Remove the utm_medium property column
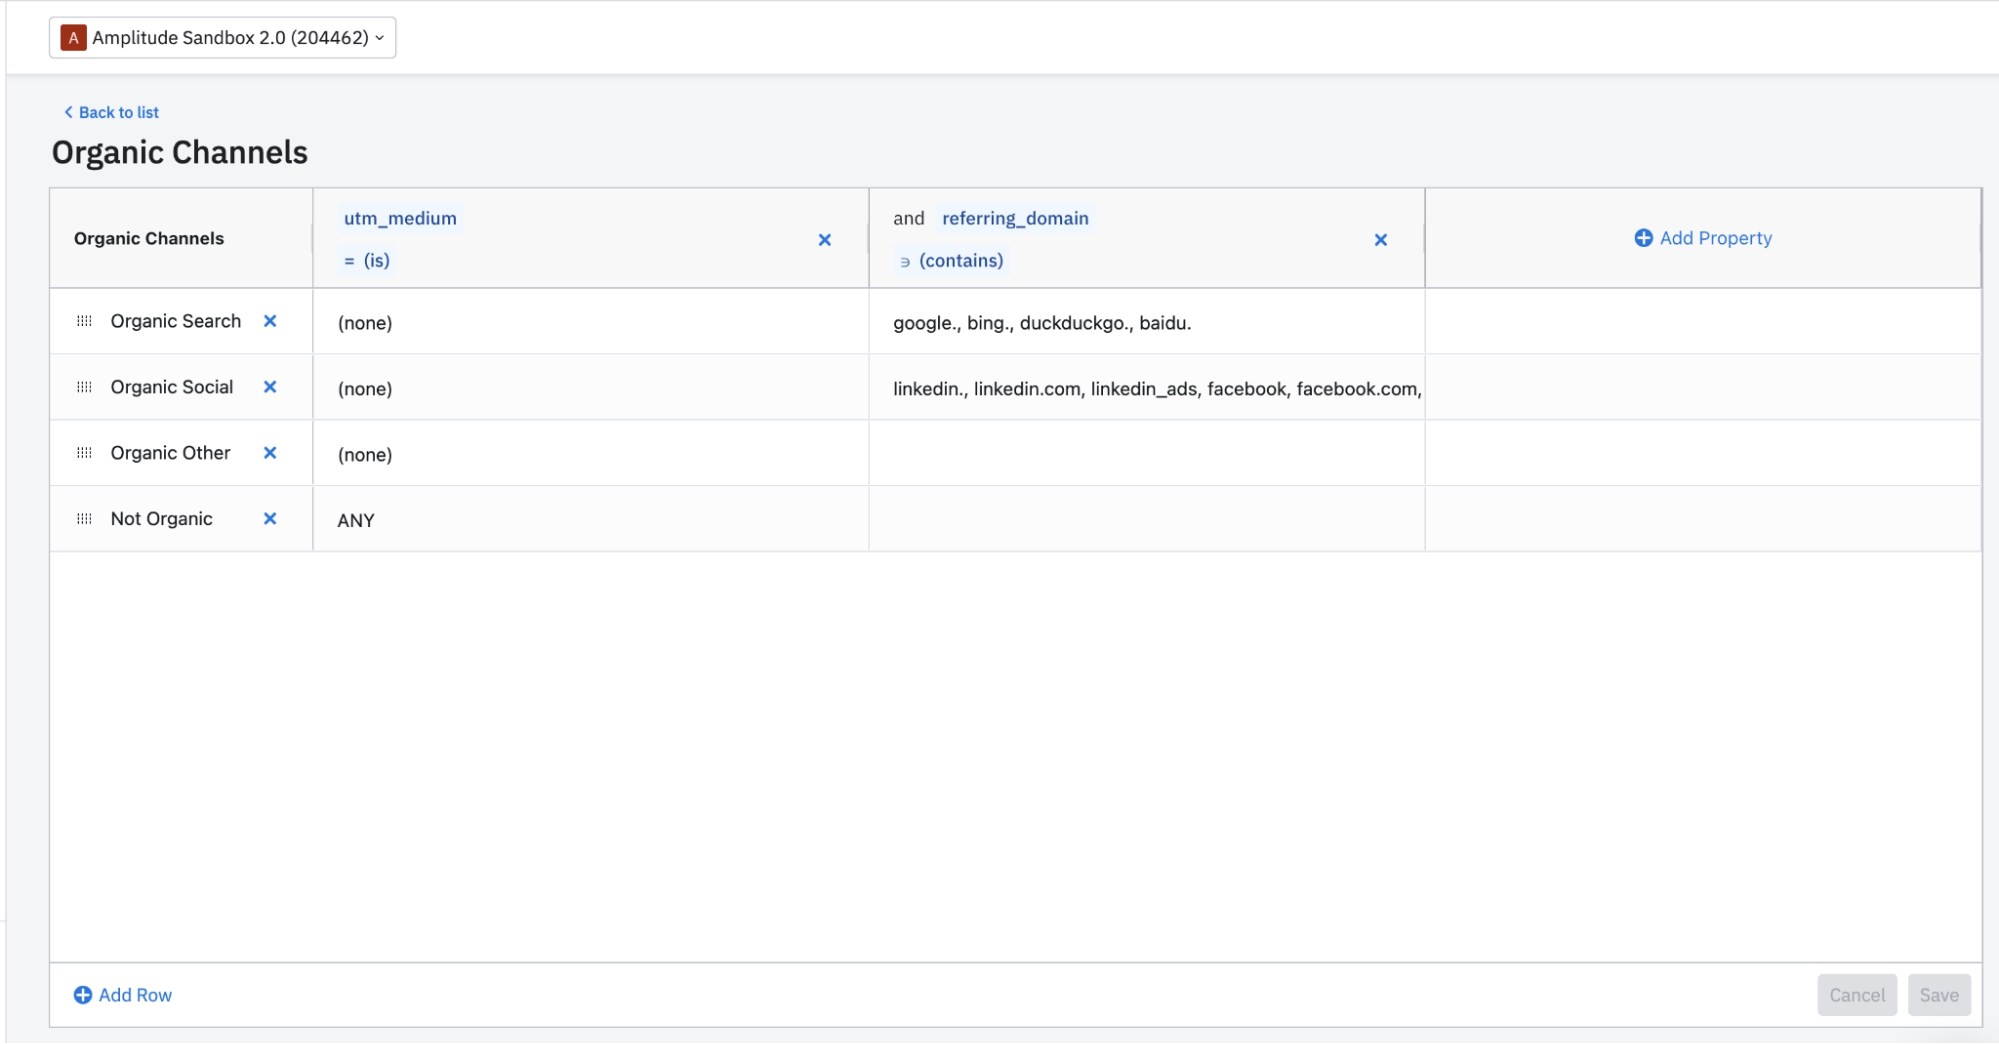 coord(825,240)
